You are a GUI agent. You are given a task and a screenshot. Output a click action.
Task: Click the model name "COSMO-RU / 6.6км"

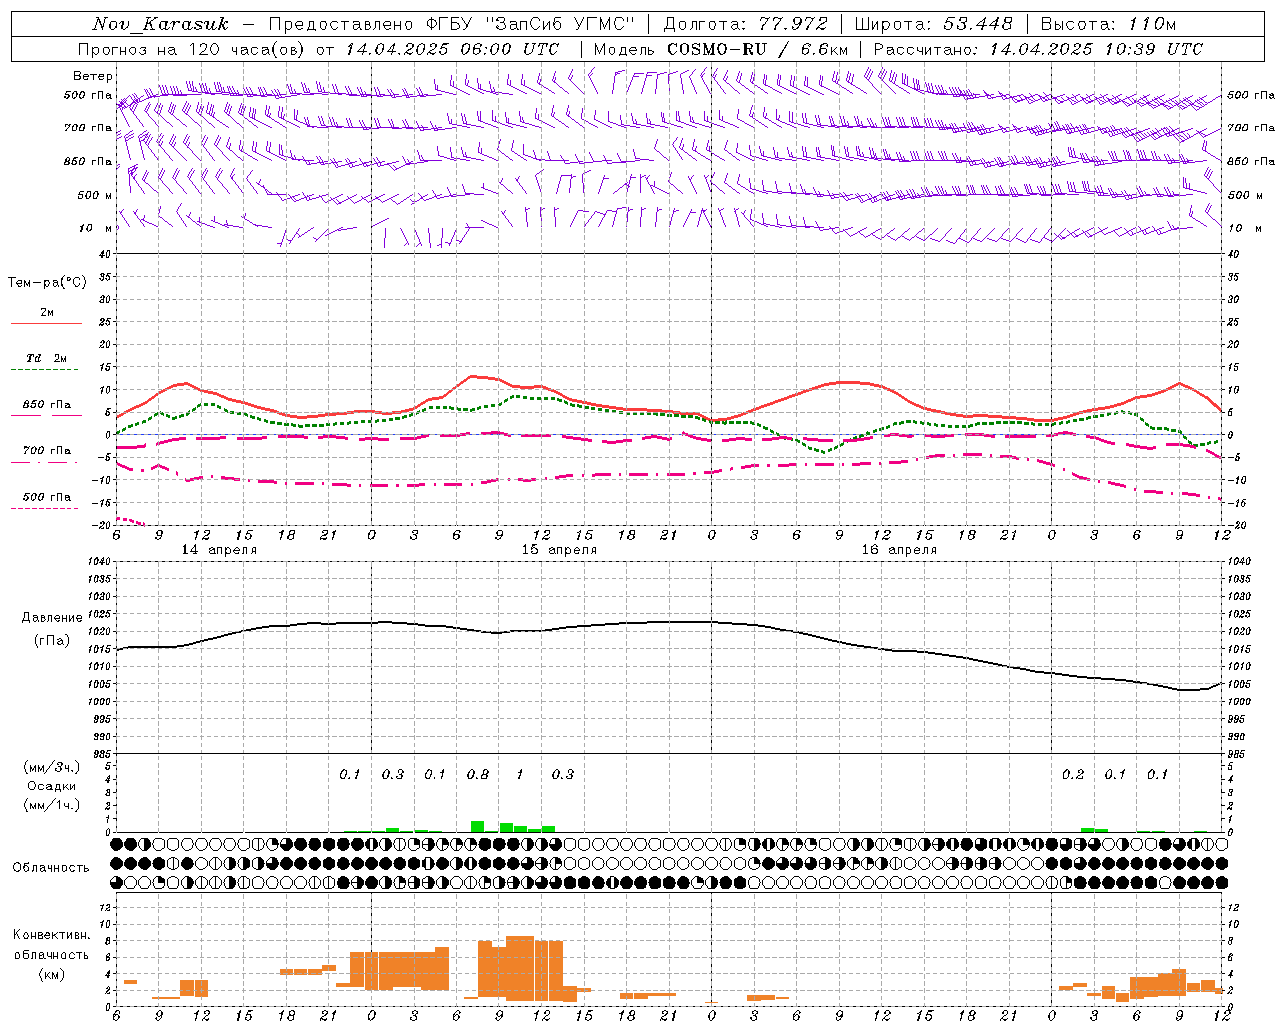(x=757, y=49)
